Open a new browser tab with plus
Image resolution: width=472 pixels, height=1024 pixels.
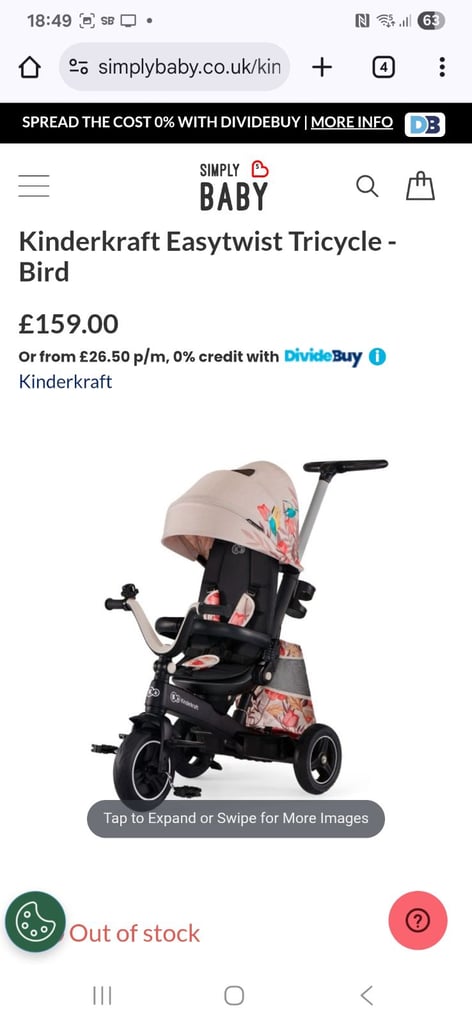[322, 67]
